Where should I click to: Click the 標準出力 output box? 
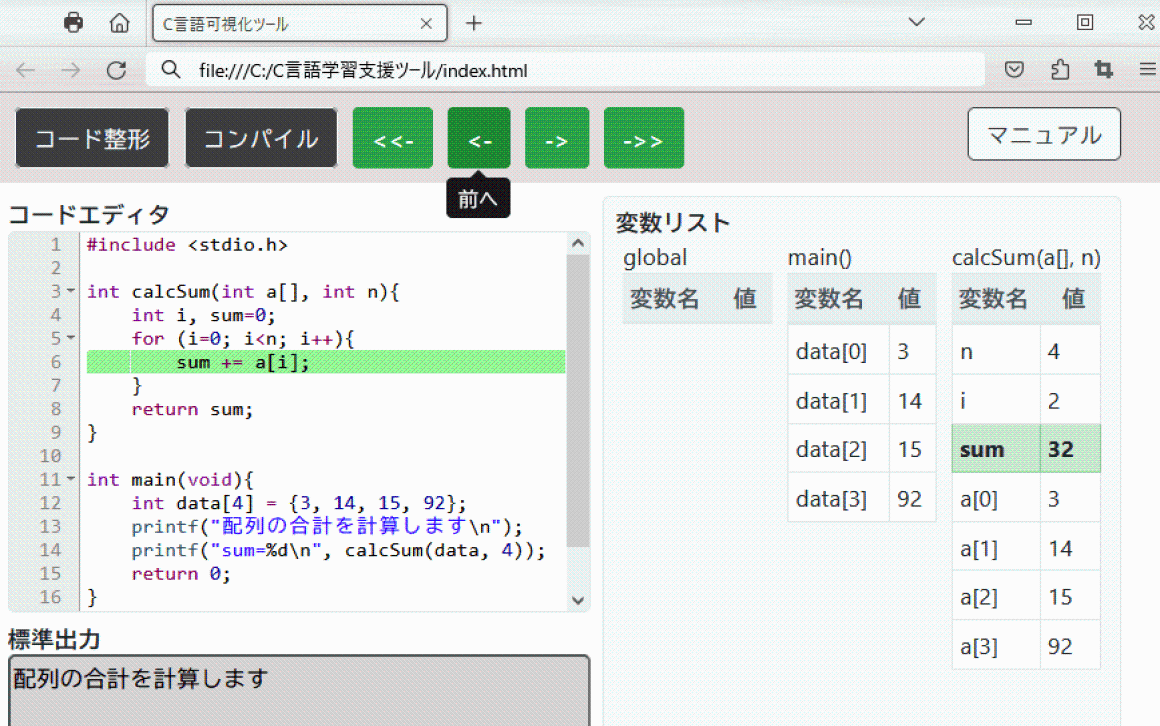(x=299, y=690)
